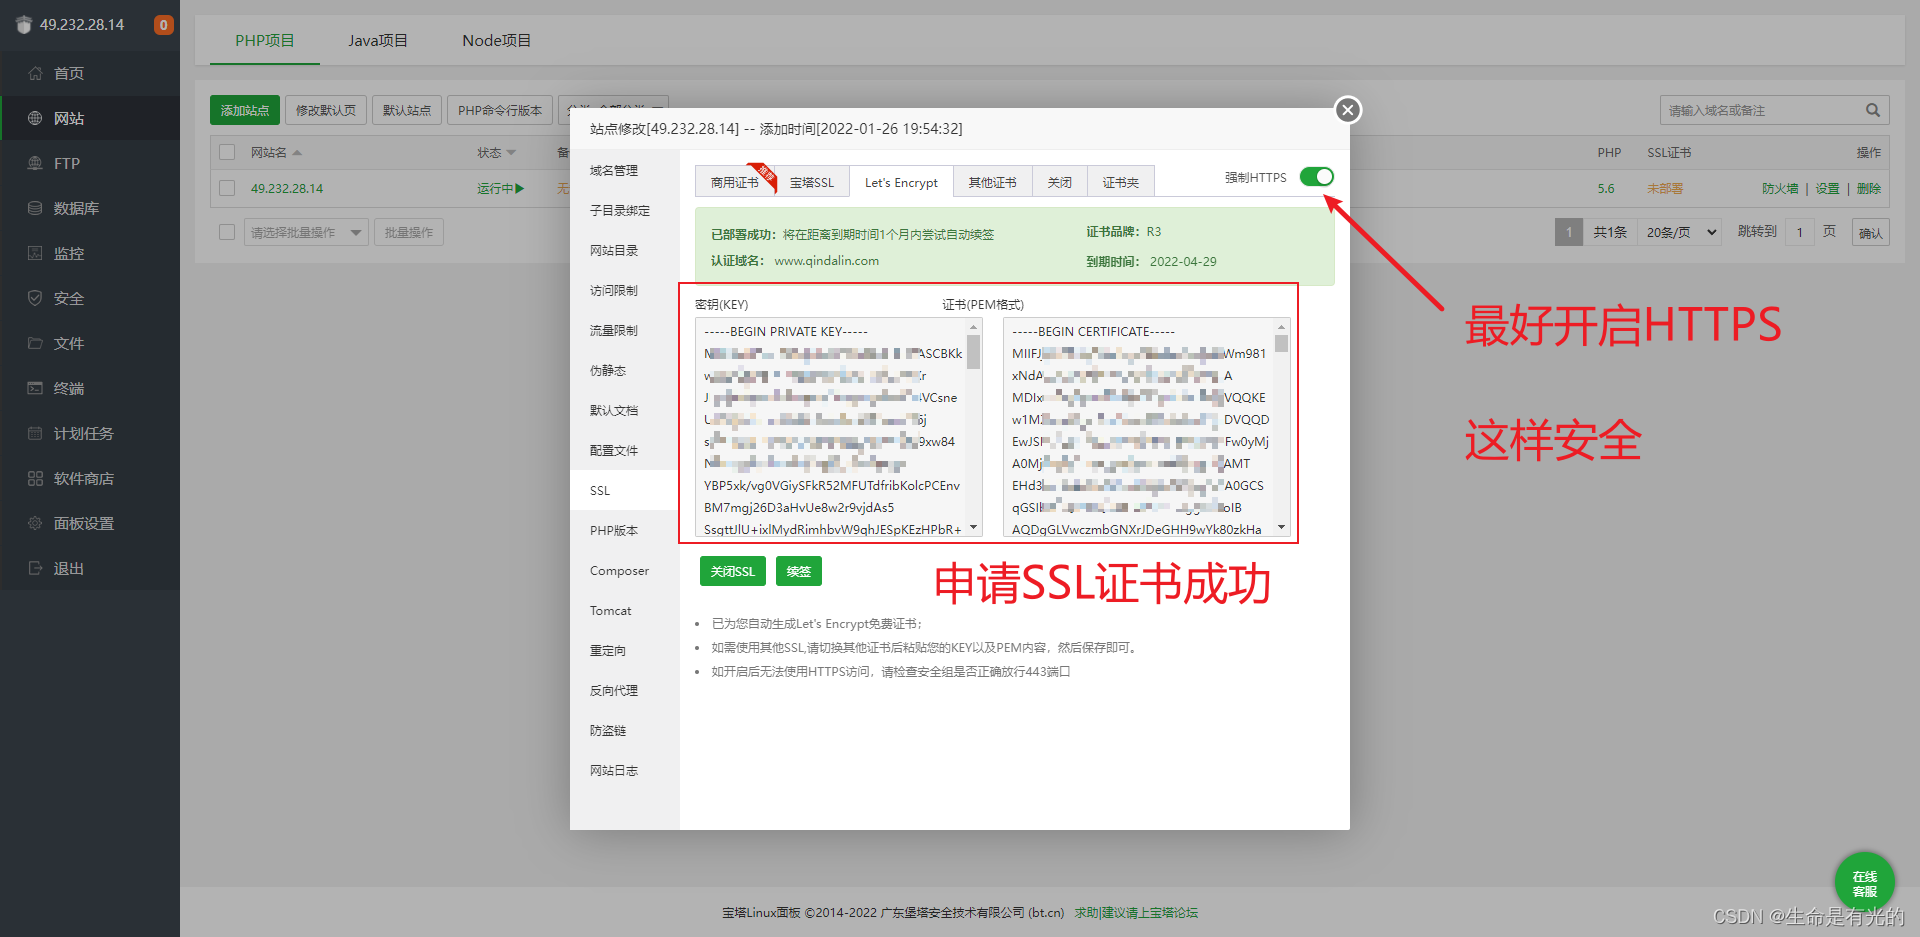The width and height of the screenshot is (1920, 937).
Task: Open 子目录绑定 in the dialog menu
Action: (625, 210)
